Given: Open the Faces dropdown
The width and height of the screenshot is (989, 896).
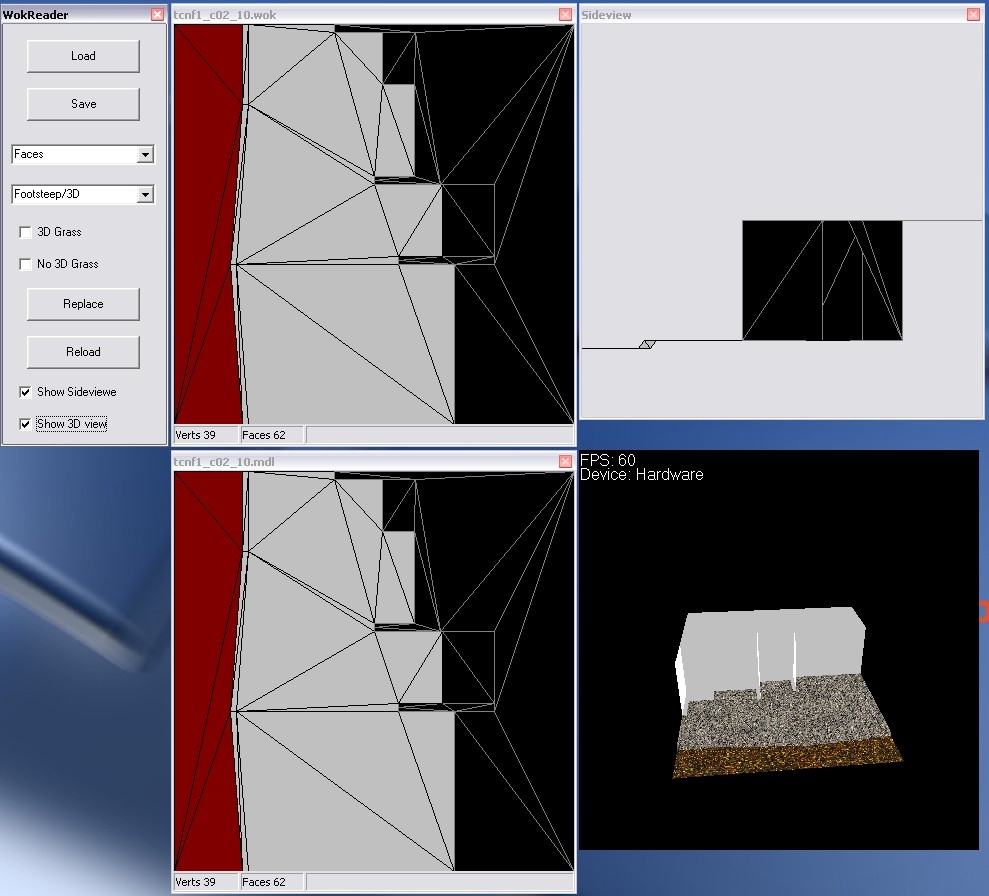Looking at the screenshot, I should pyautogui.click(x=145, y=155).
